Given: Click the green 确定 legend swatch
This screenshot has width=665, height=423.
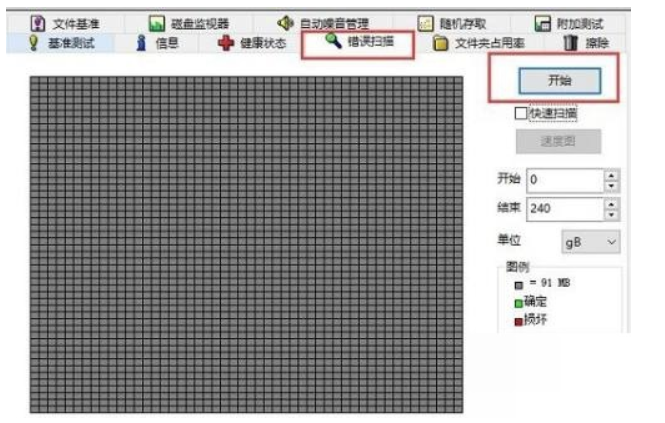Looking at the screenshot, I should pos(518,303).
